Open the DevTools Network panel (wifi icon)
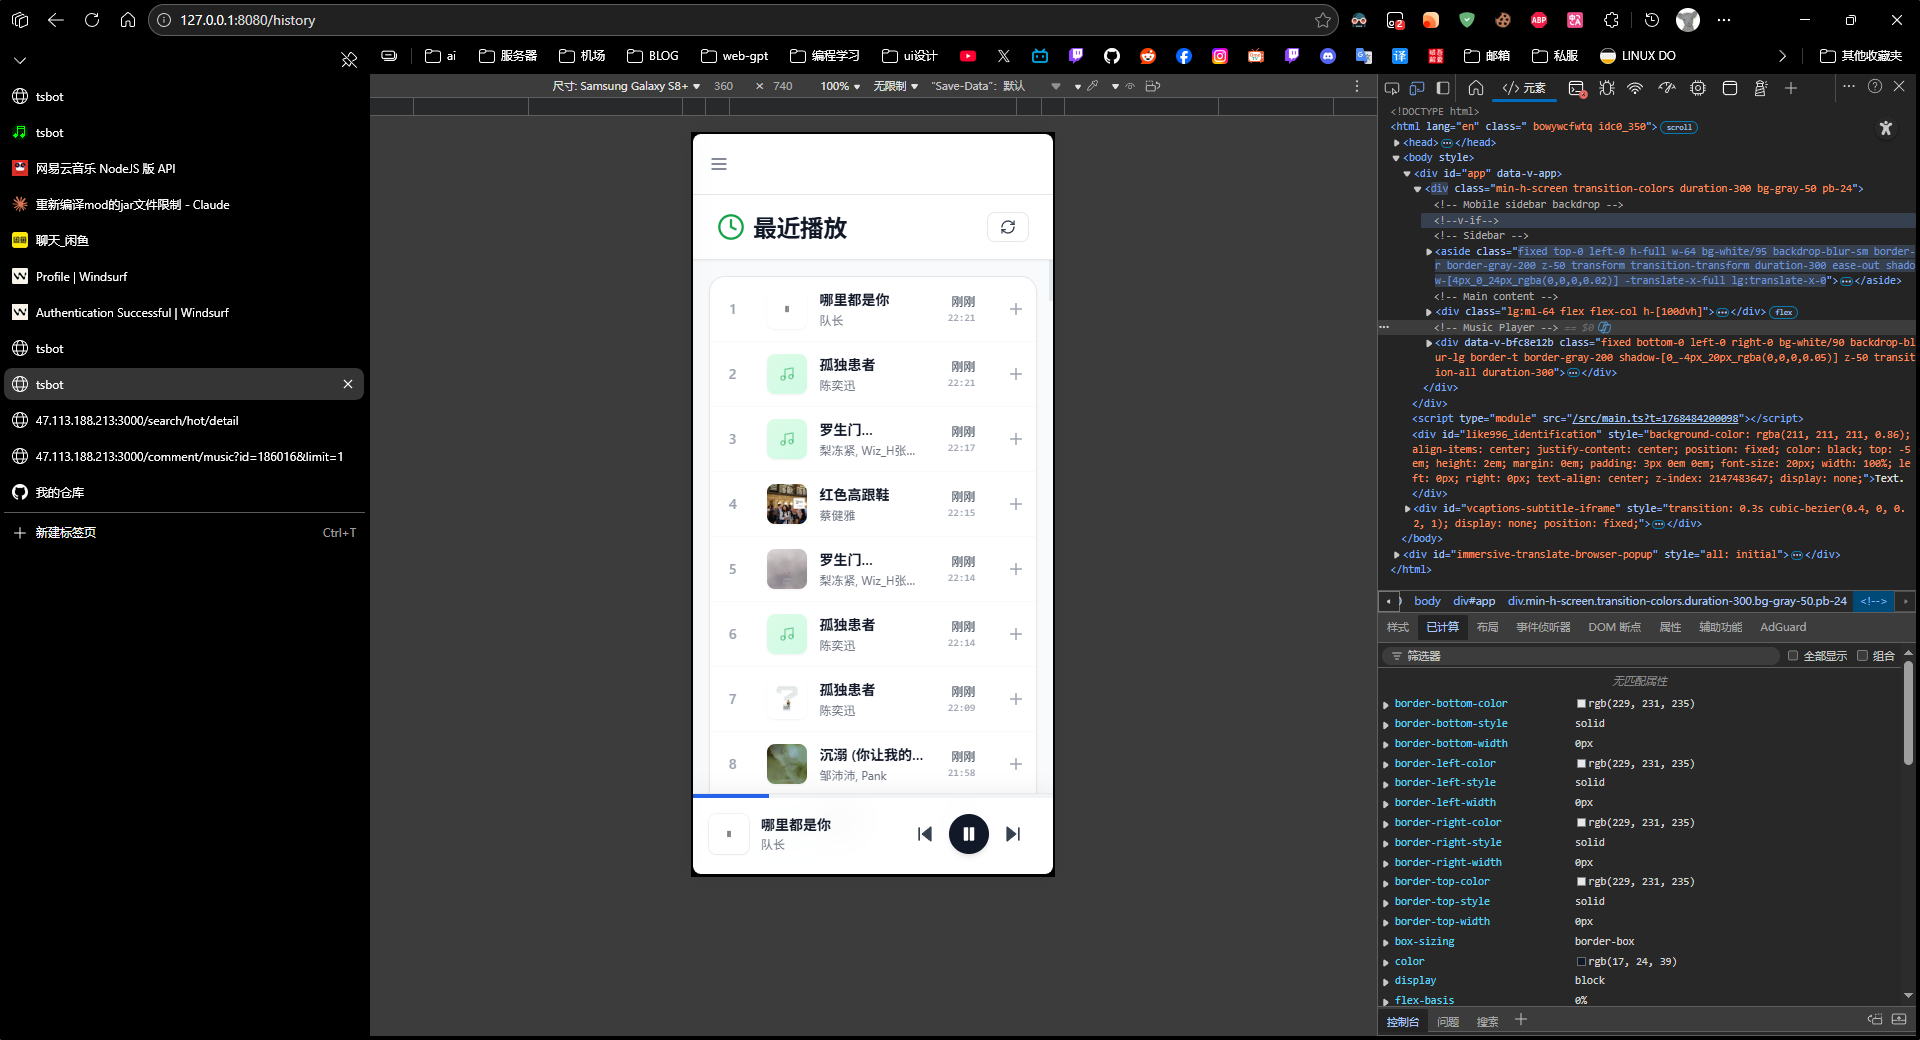This screenshot has width=1920, height=1040. point(1635,88)
